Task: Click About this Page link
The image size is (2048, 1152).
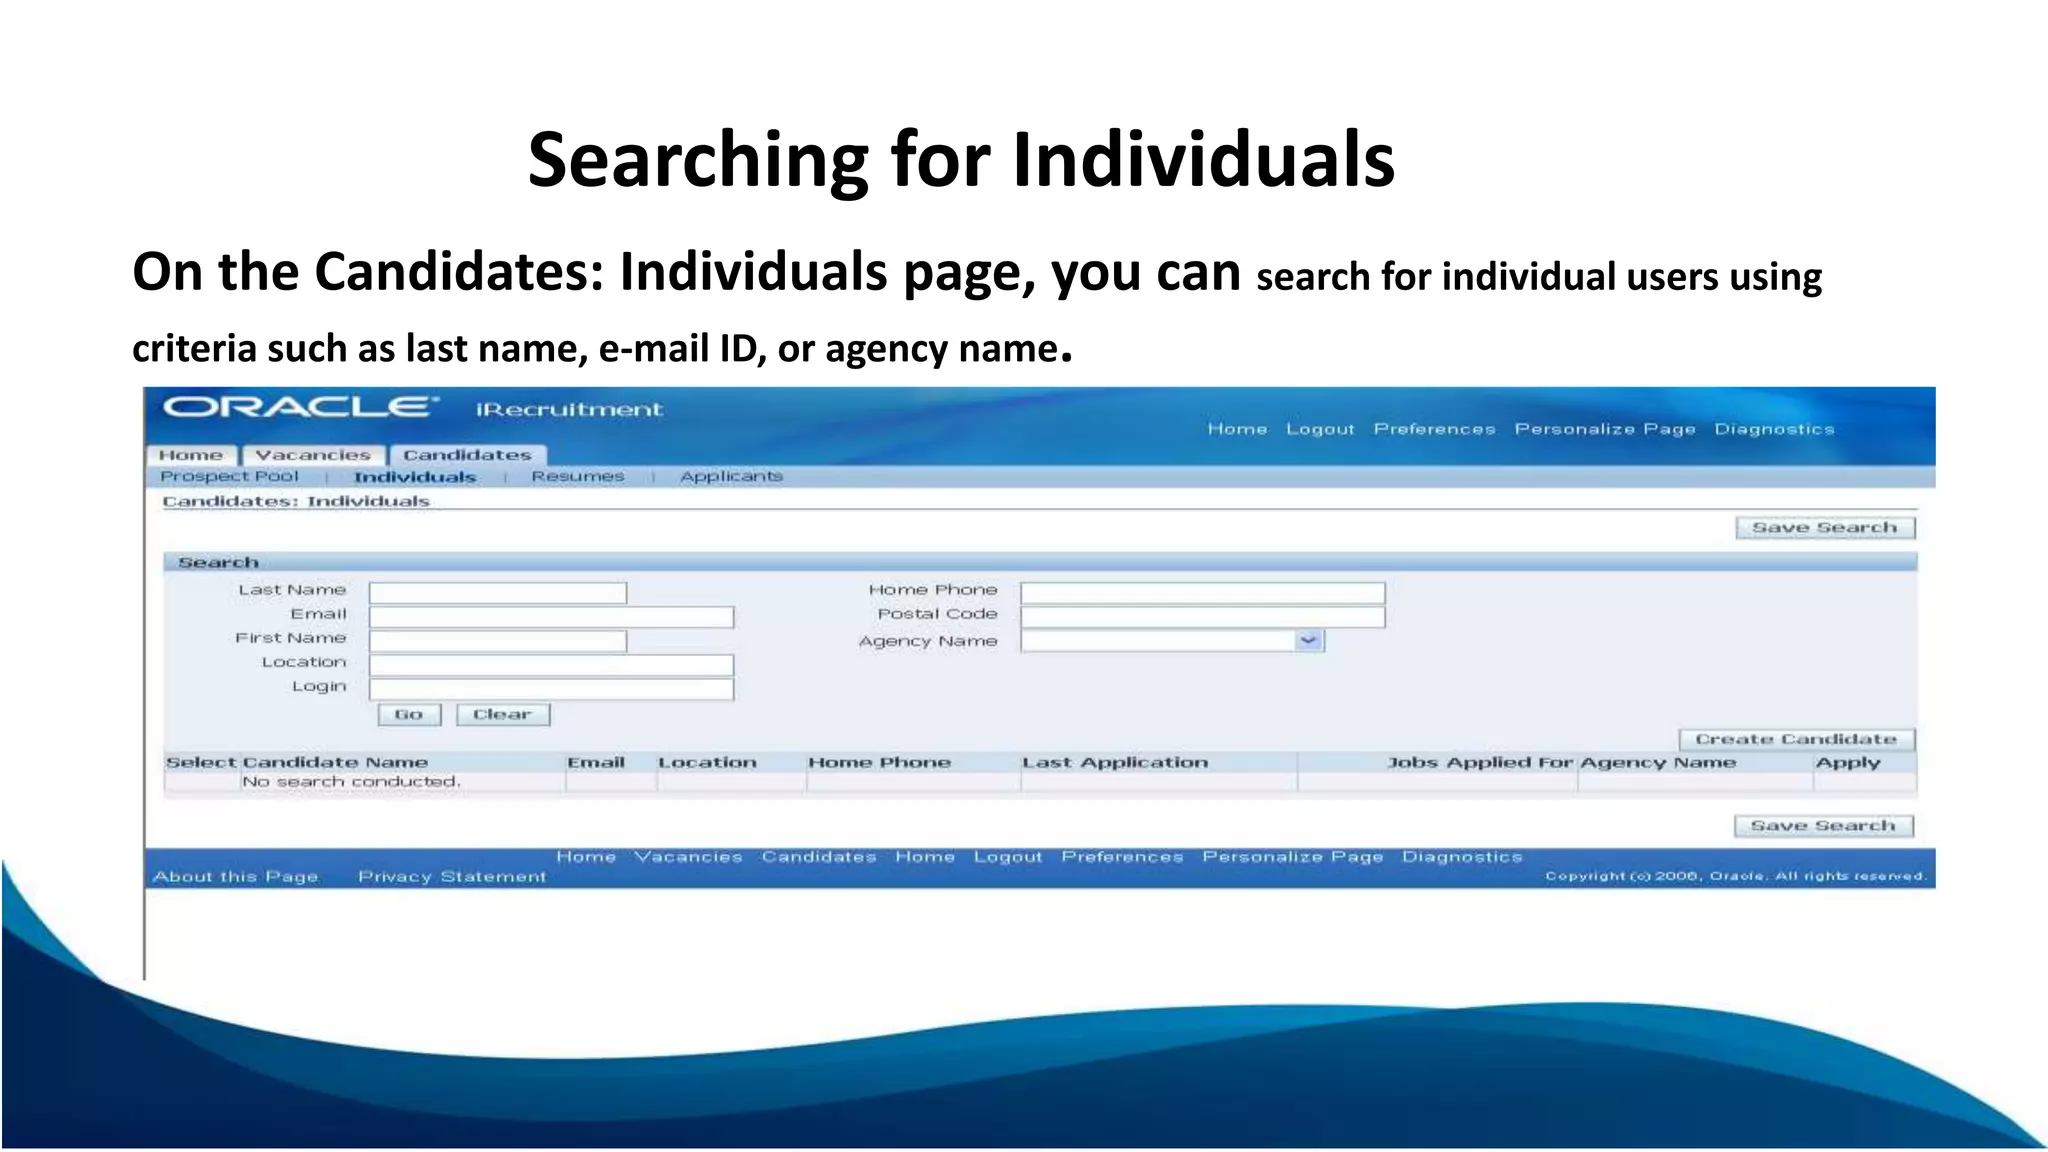Action: coord(236,877)
